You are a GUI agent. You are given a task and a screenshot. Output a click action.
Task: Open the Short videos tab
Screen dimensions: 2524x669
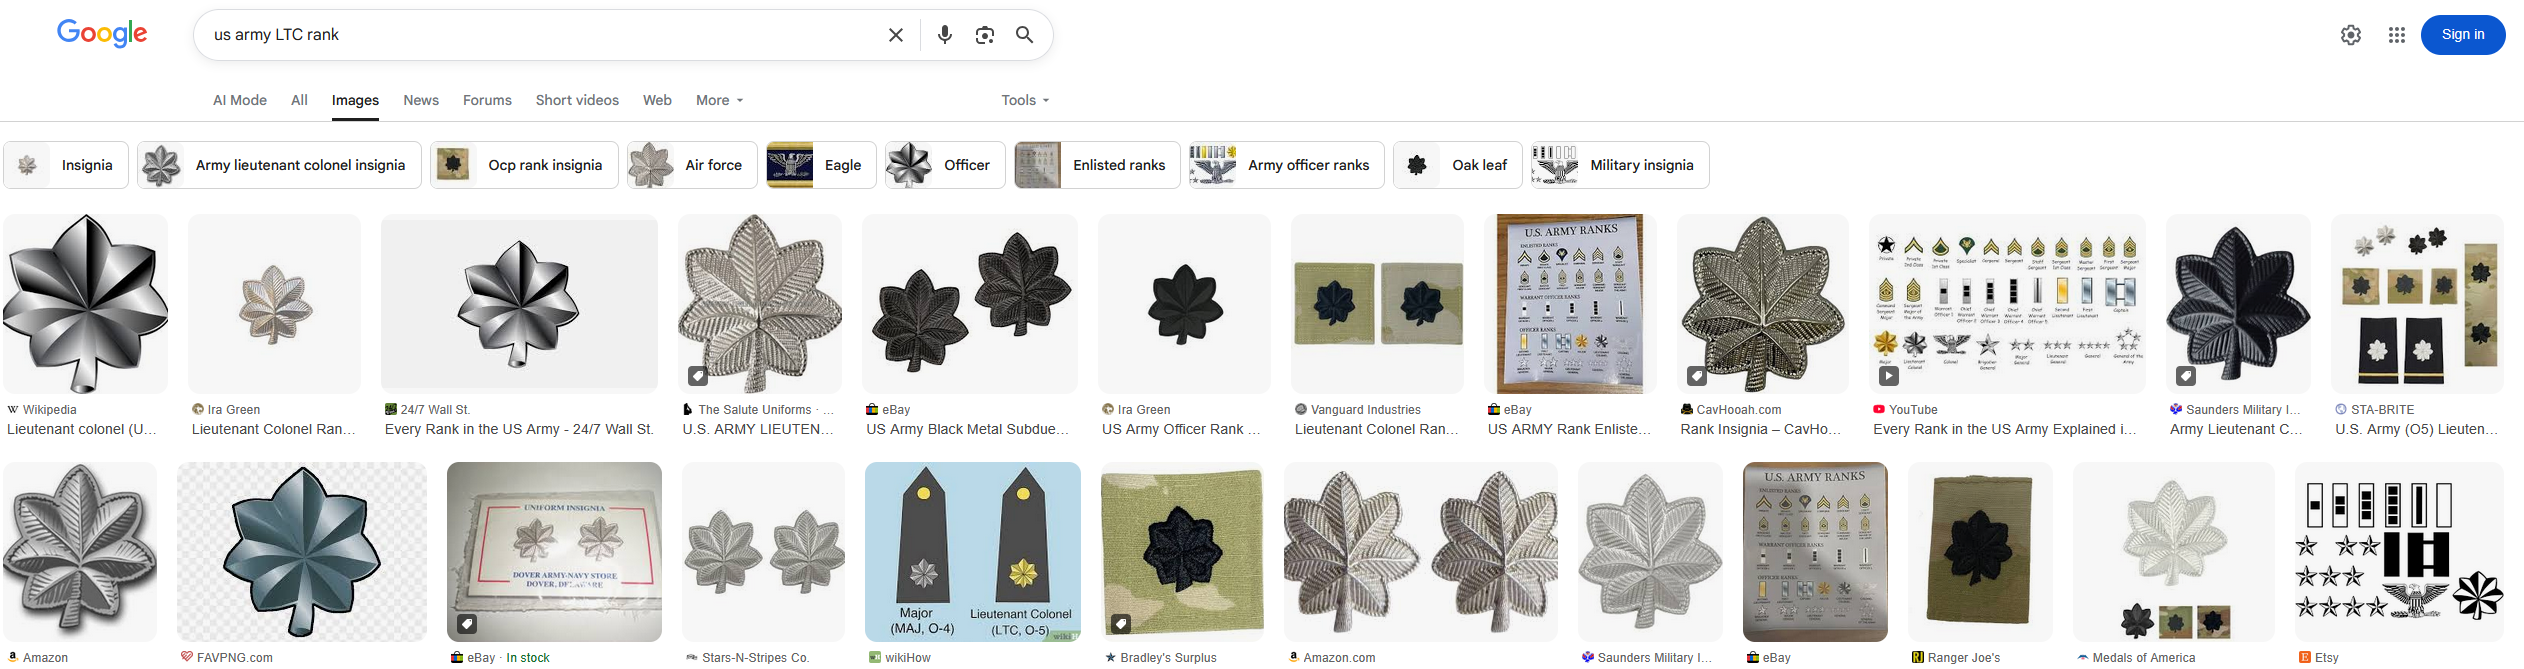click(577, 100)
